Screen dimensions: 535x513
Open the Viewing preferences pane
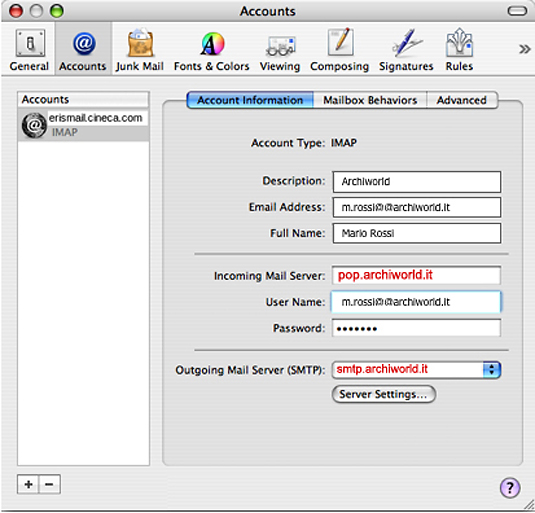[x=280, y=50]
